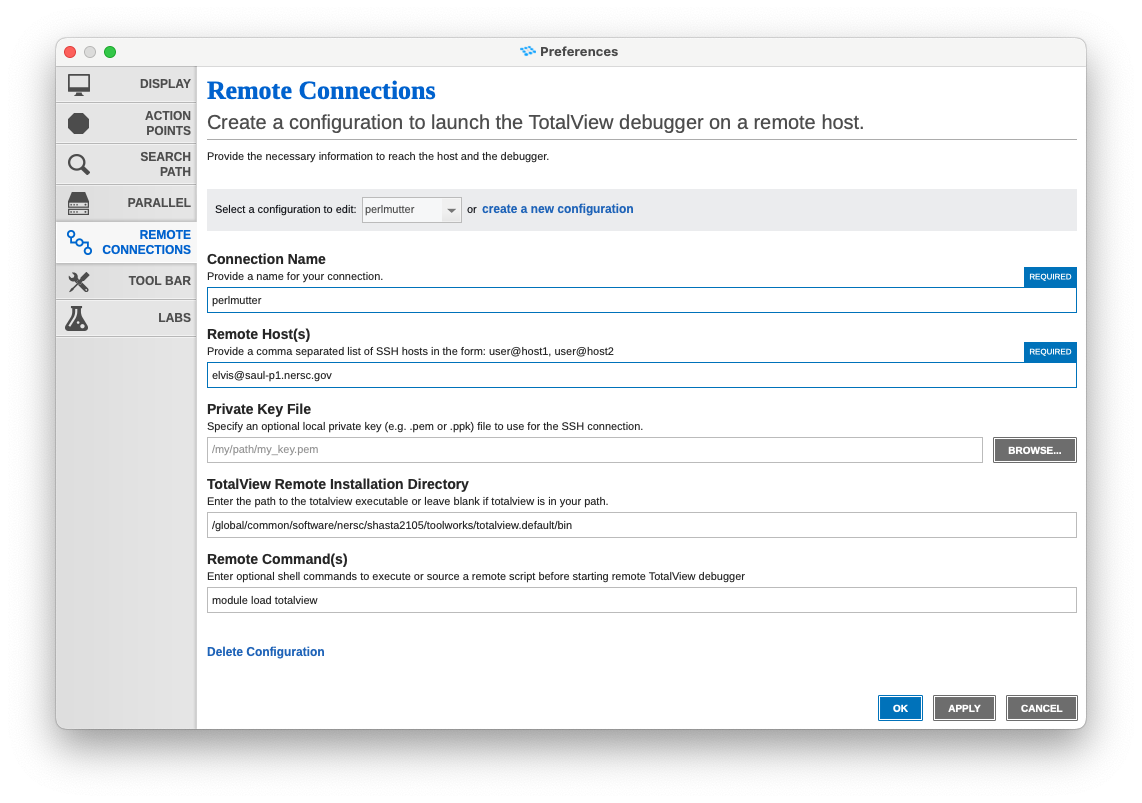The width and height of the screenshot is (1142, 803).
Task: Focus the Private Key File field
Action: click(x=594, y=450)
